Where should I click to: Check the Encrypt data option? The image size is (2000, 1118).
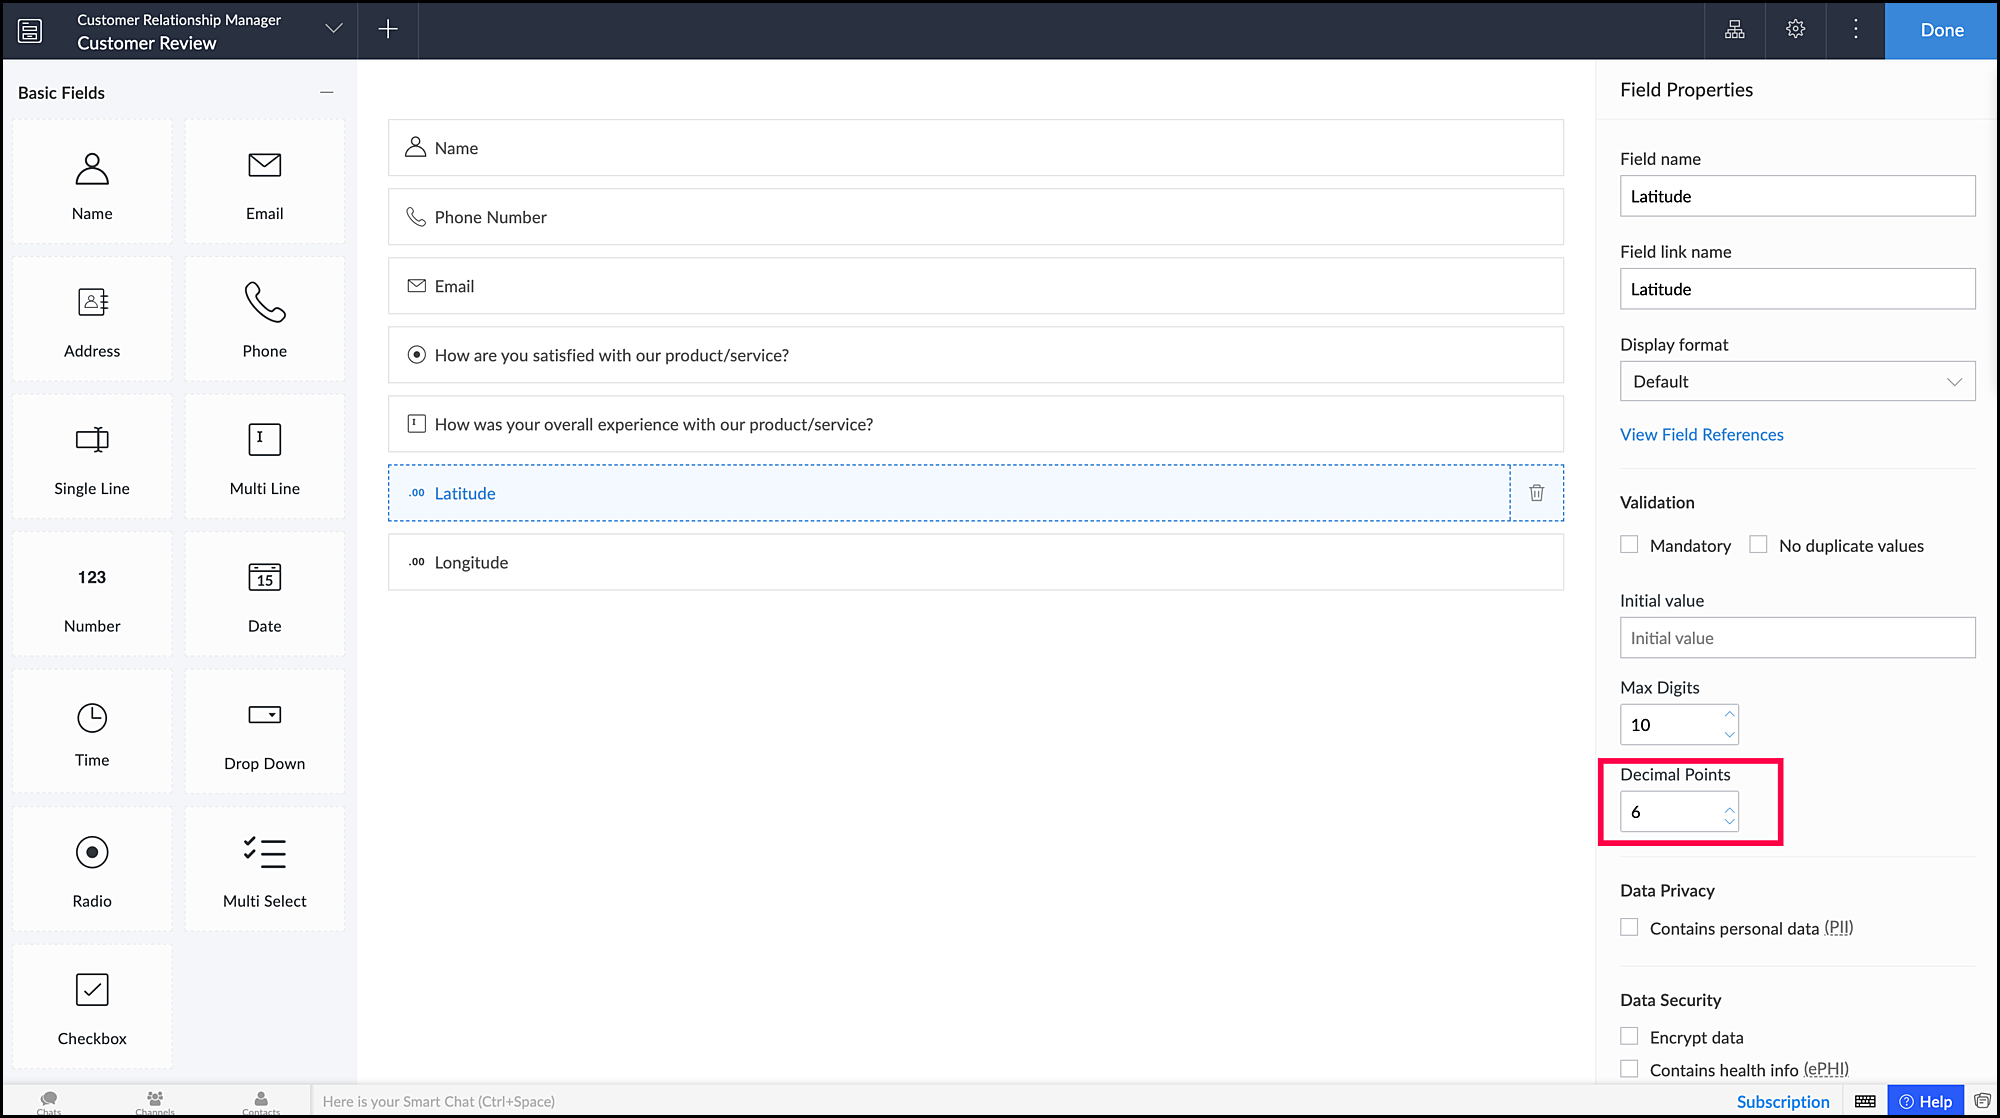tap(1630, 1037)
